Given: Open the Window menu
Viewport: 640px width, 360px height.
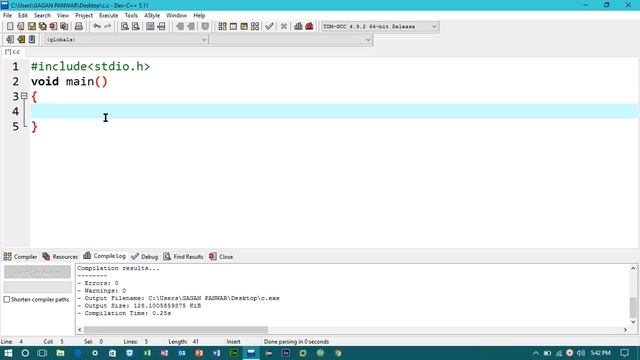Looking at the screenshot, I should (x=176, y=16).
